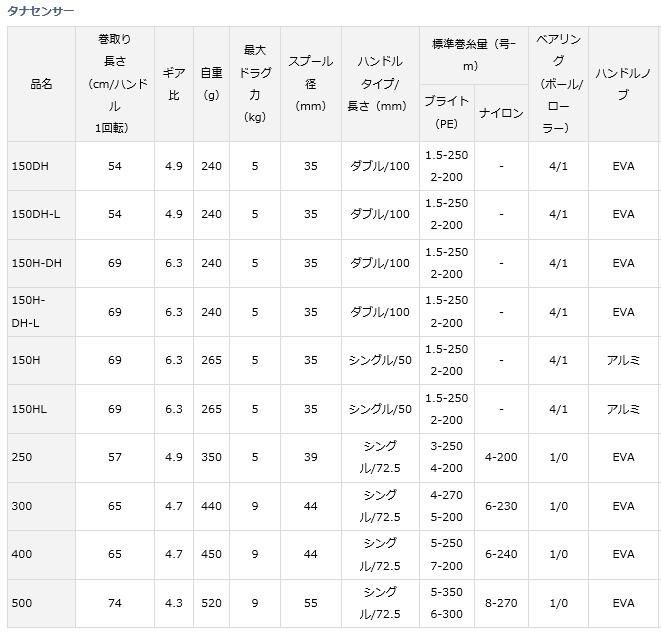Select the 自重 (g) column header
The image size is (661, 636).
tap(211, 84)
